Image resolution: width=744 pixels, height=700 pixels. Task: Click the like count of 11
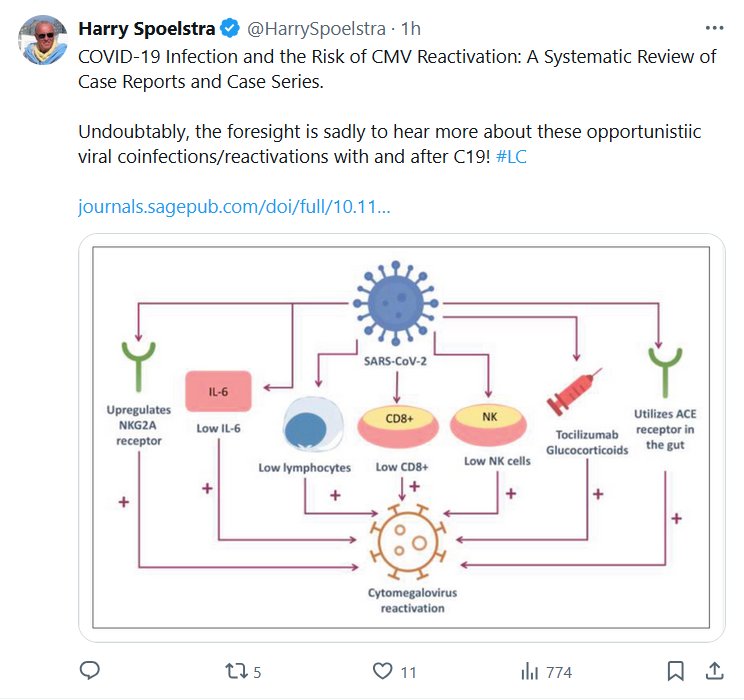(x=408, y=672)
